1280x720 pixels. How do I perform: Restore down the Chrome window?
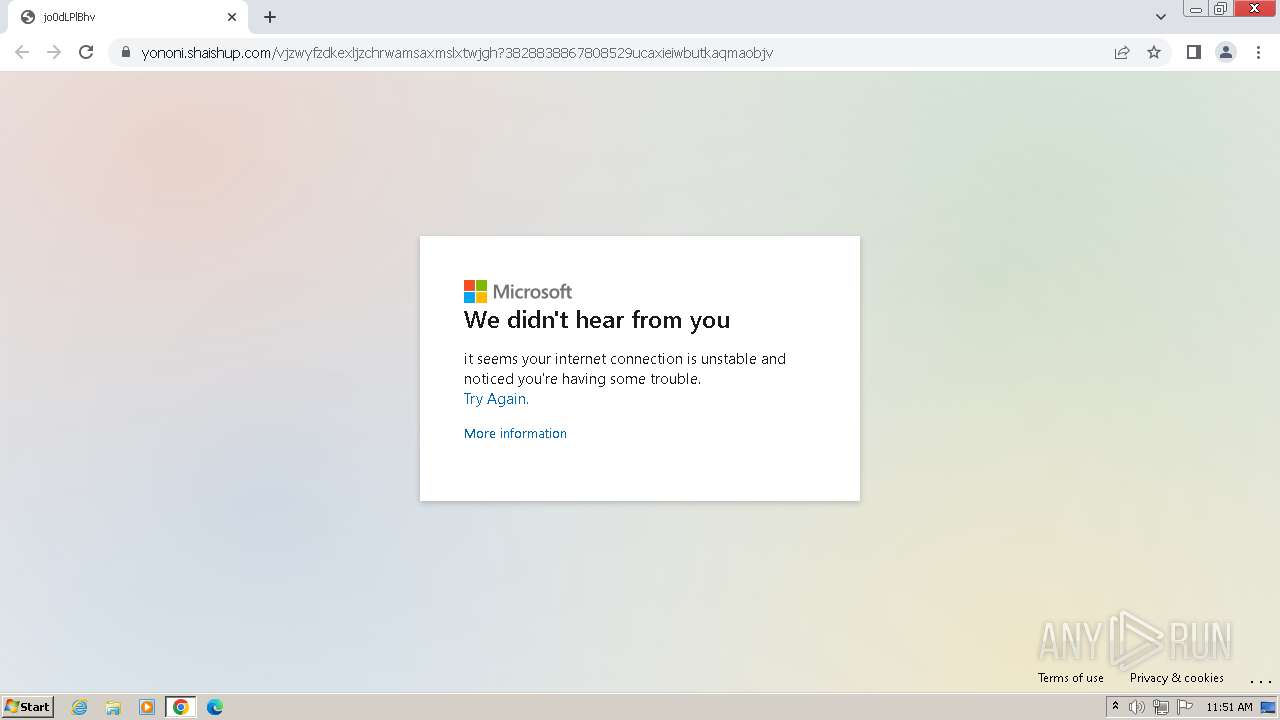(1221, 9)
